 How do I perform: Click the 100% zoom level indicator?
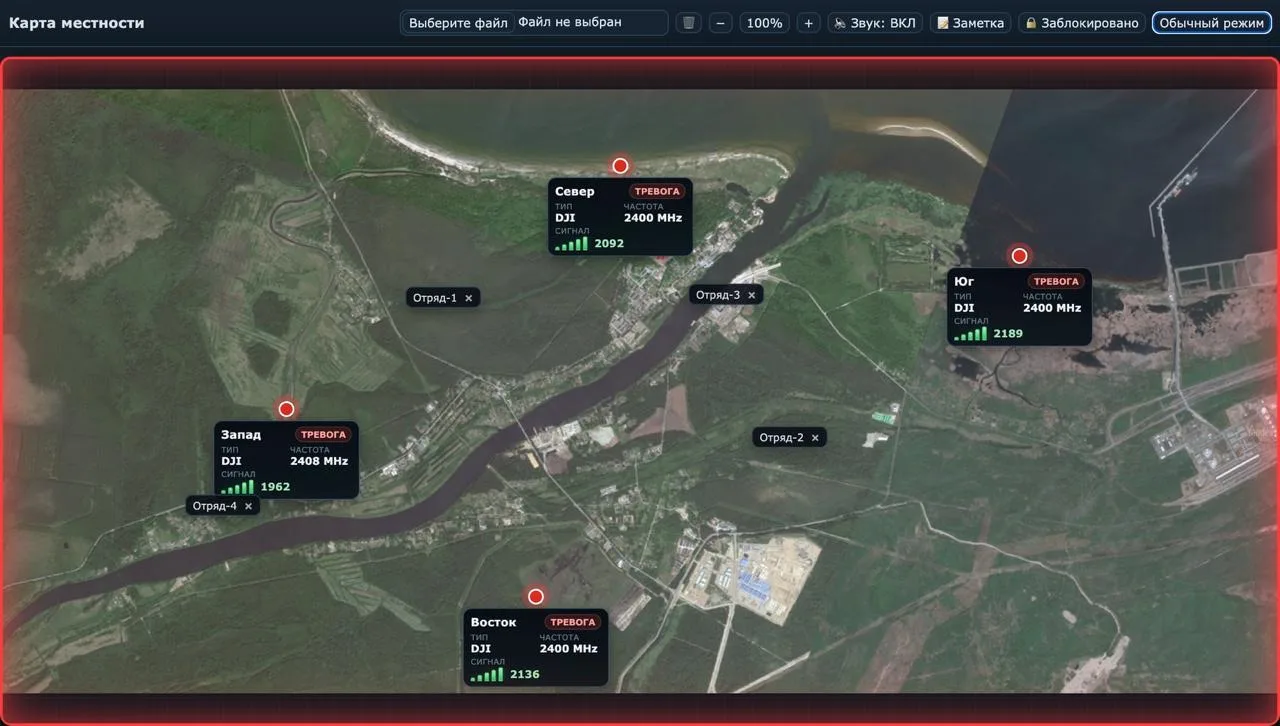(x=765, y=23)
